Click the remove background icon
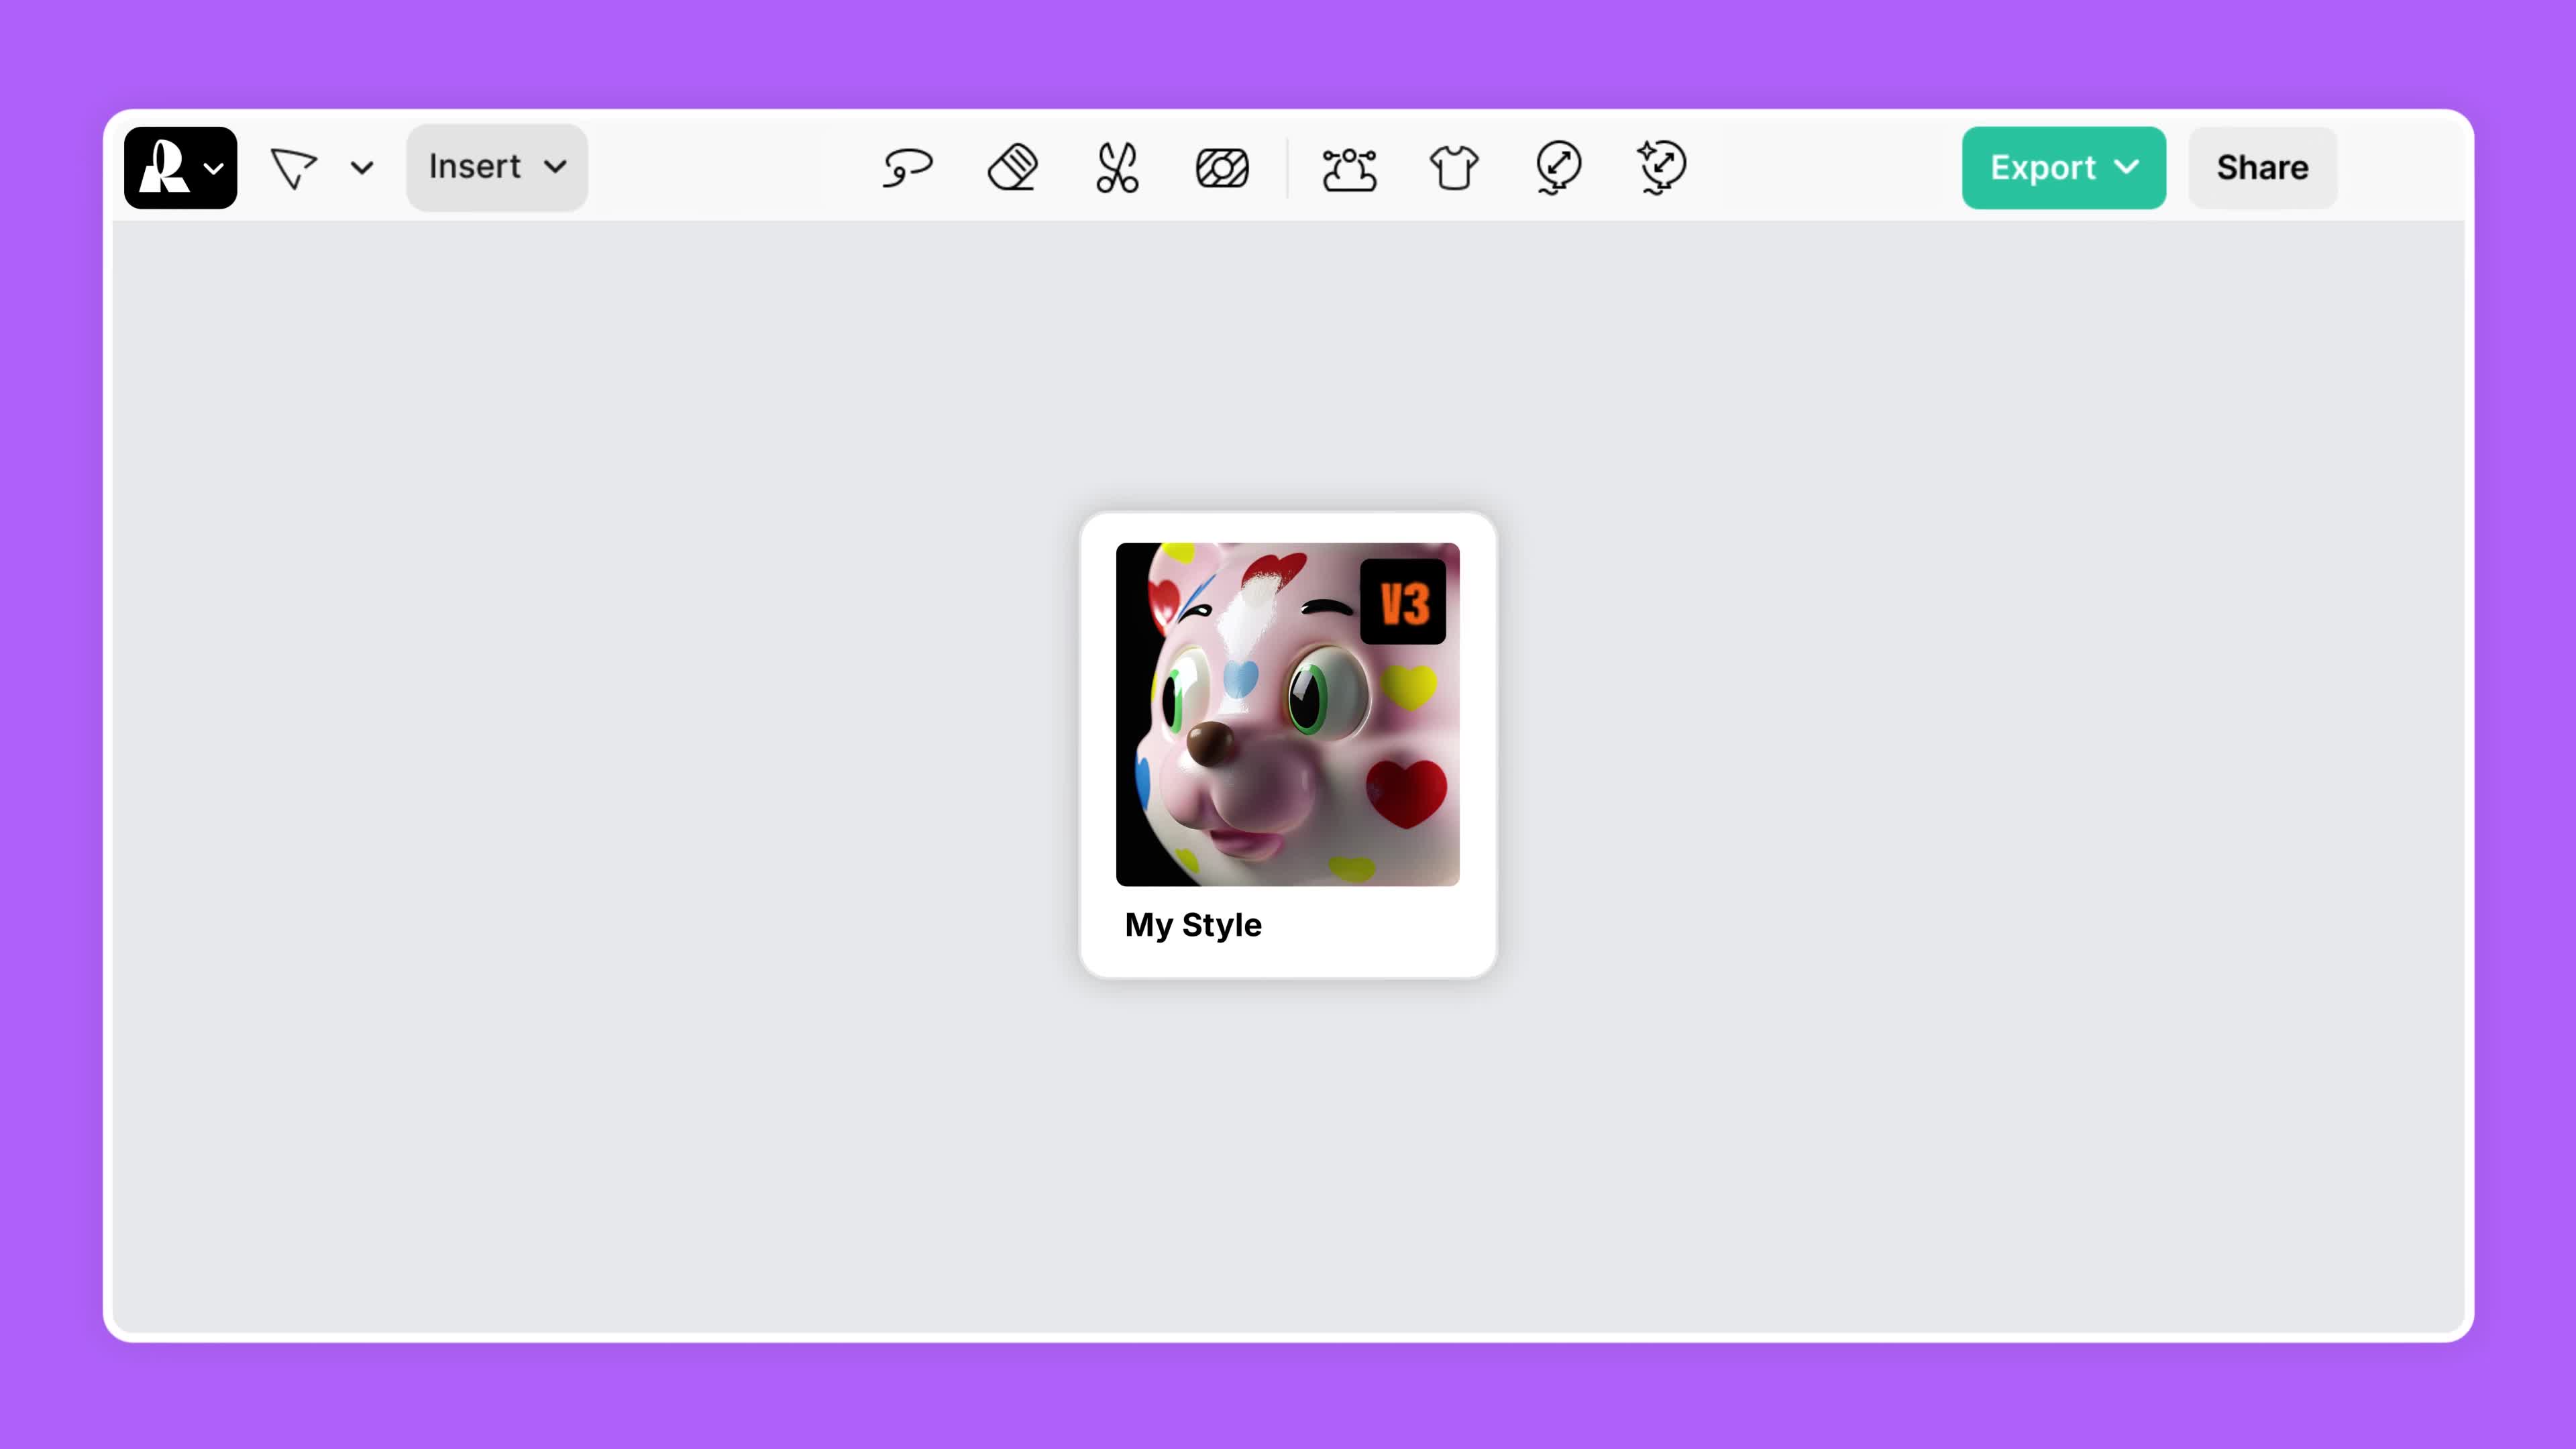2576x1449 pixels. click(x=1222, y=167)
